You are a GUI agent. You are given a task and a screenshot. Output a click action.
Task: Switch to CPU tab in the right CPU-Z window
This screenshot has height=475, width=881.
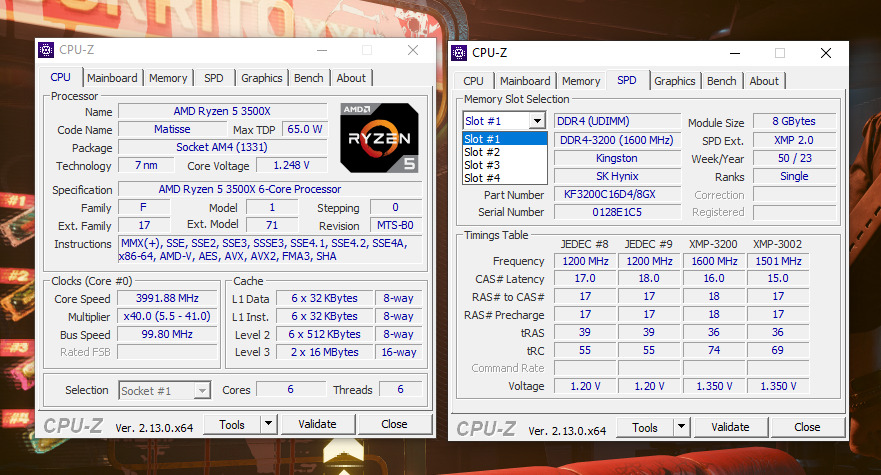[x=473, y=81]
